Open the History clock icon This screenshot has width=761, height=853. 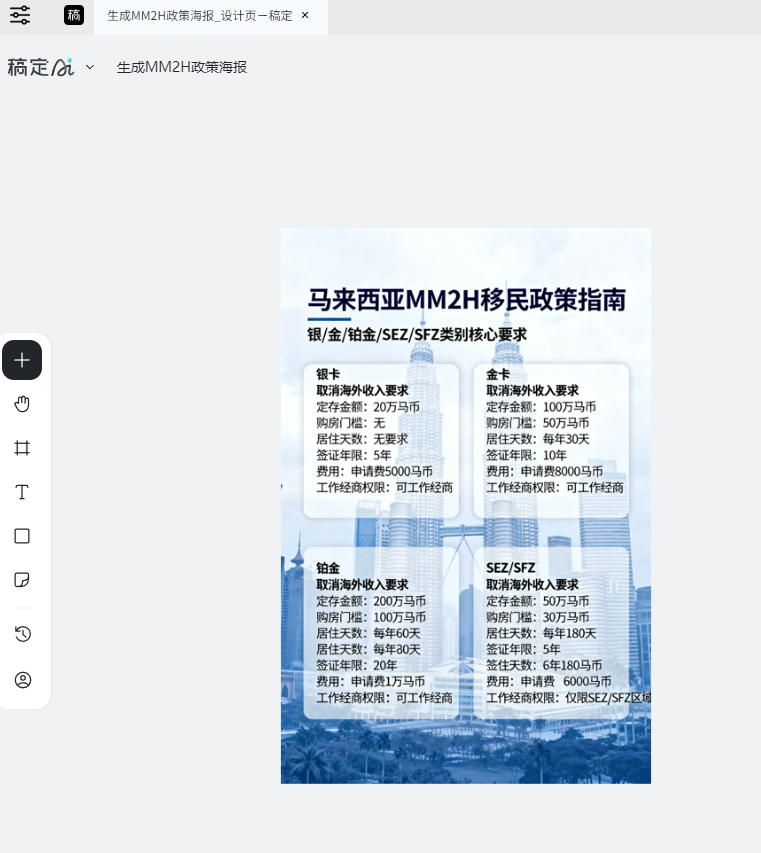click(x=22, y=634)
